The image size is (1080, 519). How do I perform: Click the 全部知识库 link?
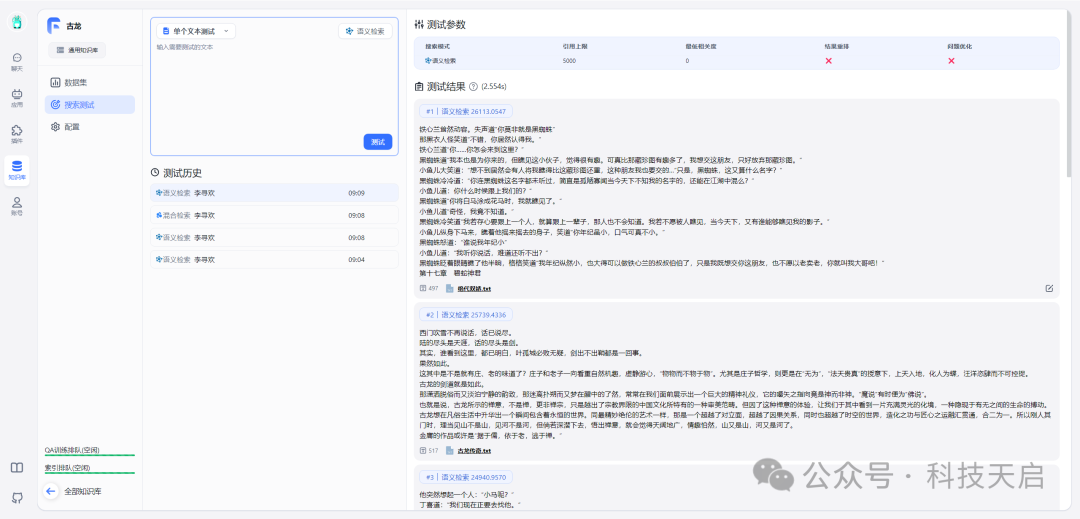click(x=83, y=491)
